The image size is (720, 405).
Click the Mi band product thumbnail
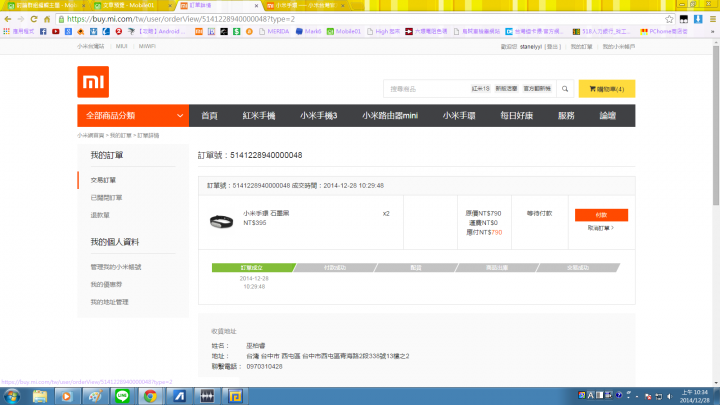221,222
